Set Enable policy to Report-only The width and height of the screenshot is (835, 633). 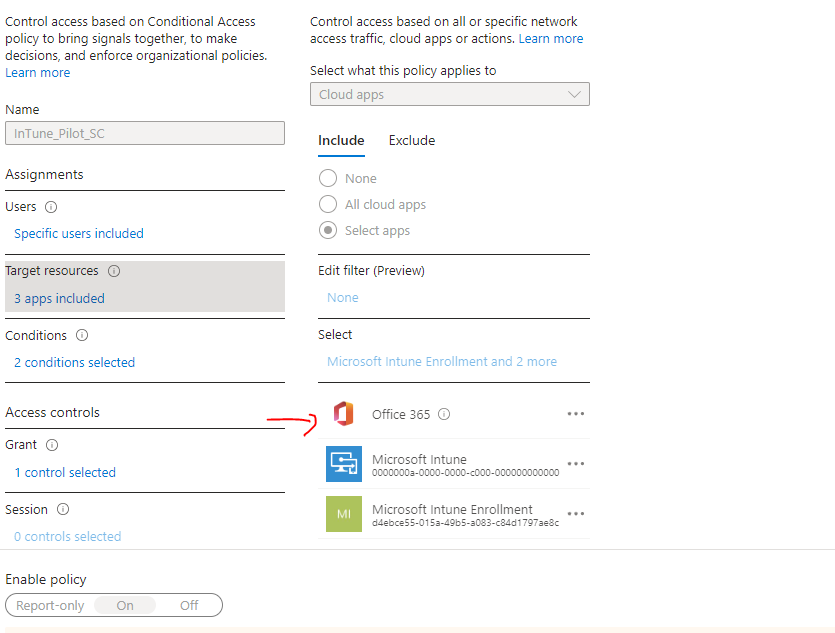click(x=50, y=605)
